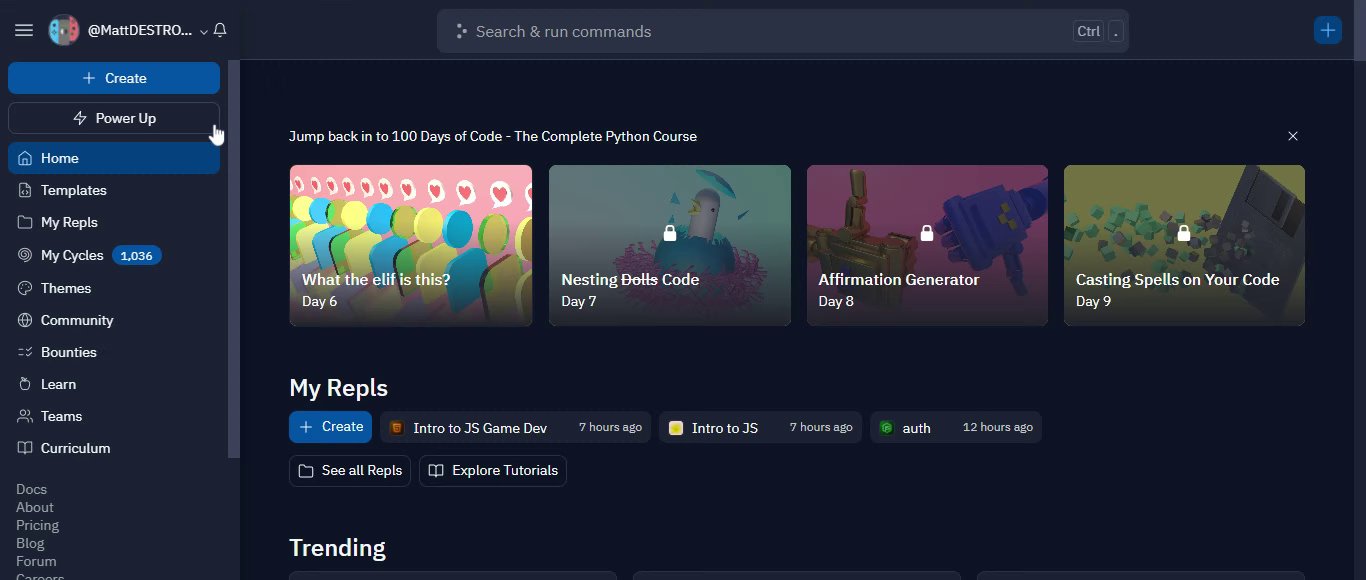The width and height of the screenshot is (1366, 580).
Task: Open the Docs link
Action: 31,489
